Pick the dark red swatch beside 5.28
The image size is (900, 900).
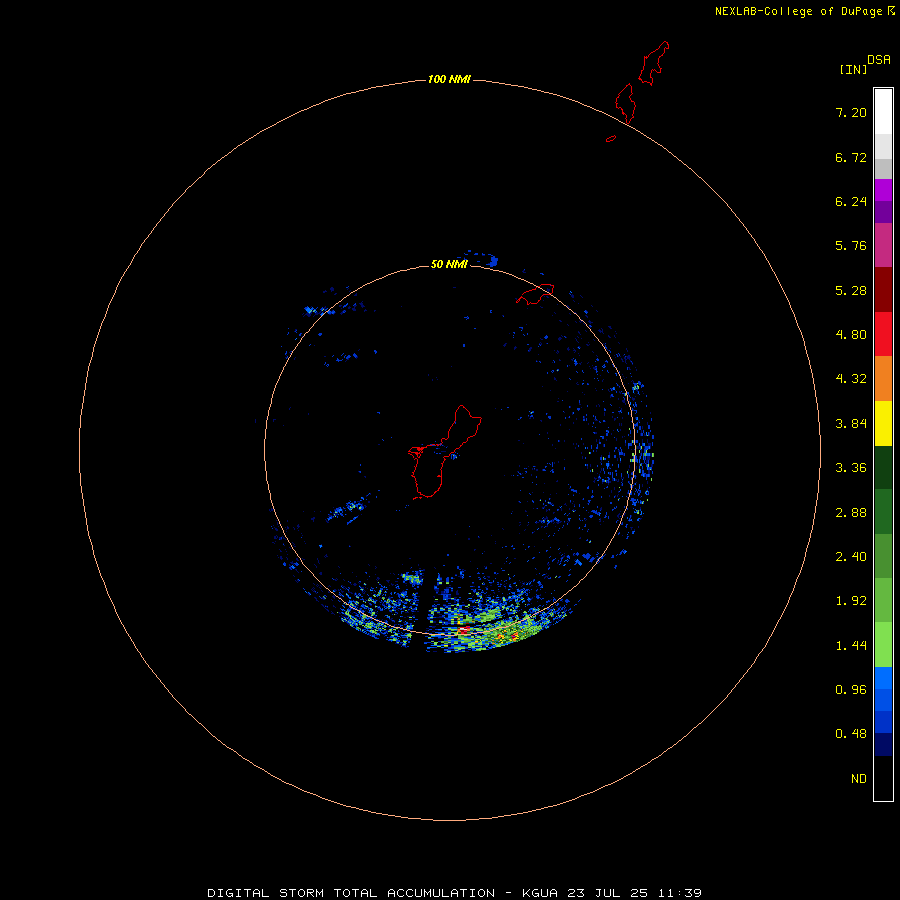pos(883,290)
